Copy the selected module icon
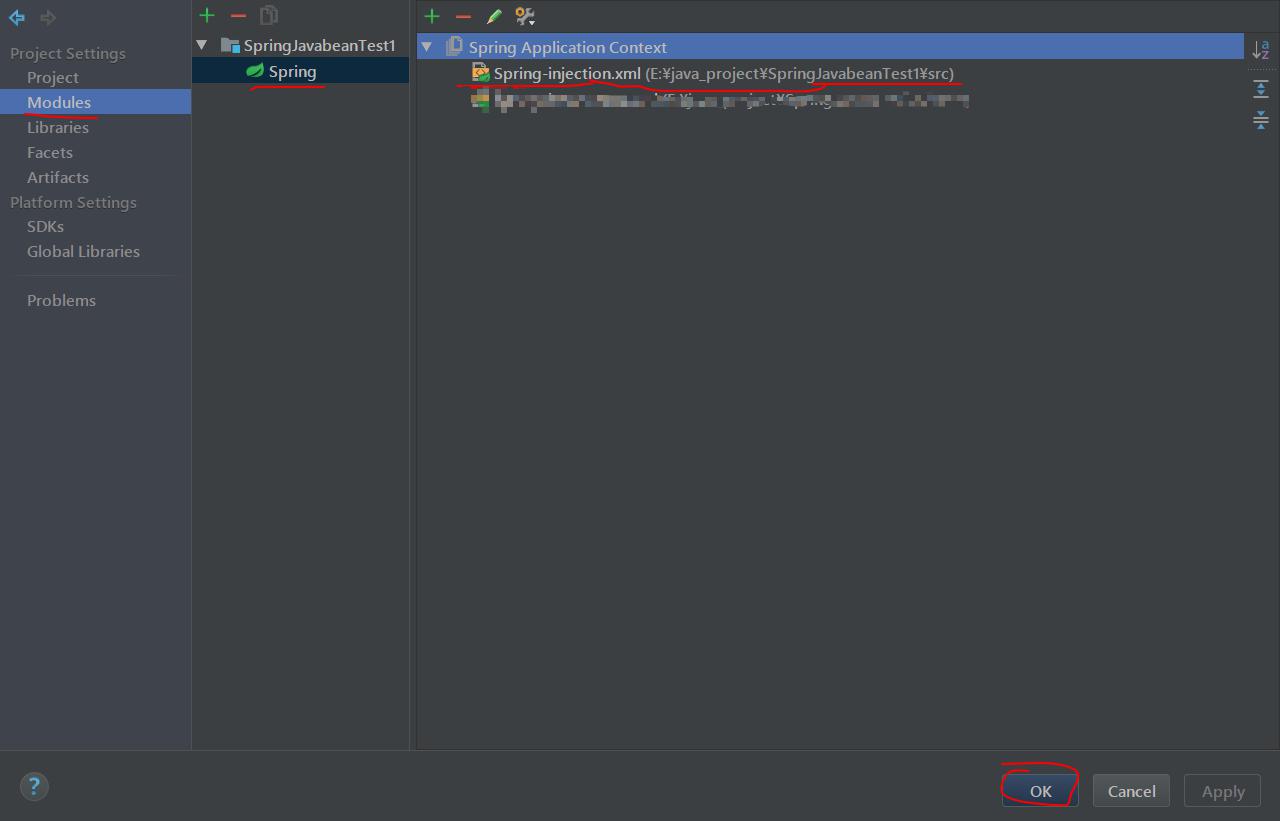This screenshot has width=1280, height=821. click(x=268, y=15)
